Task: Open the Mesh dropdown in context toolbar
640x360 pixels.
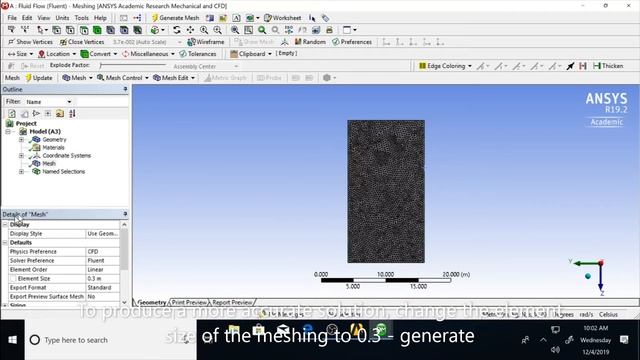Action: pos(78,78)
